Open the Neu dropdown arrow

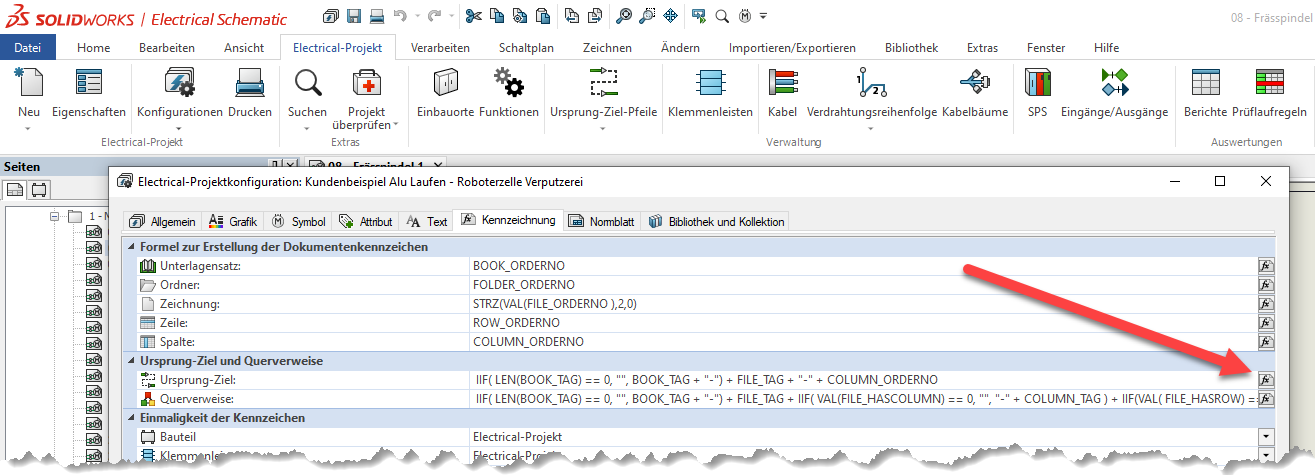pos(29,128)
